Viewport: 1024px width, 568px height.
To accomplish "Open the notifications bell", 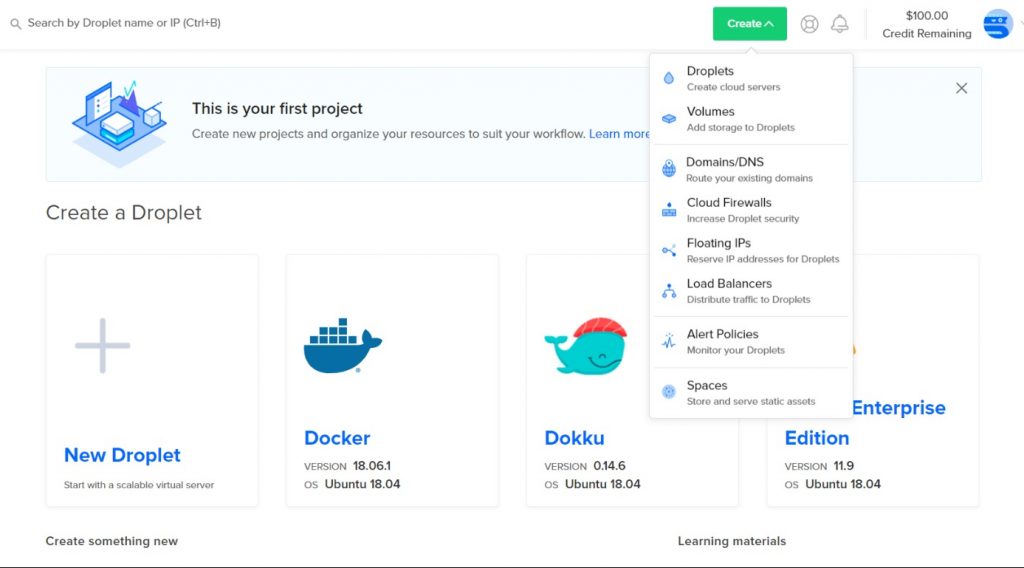I will (x=839, y=24).
